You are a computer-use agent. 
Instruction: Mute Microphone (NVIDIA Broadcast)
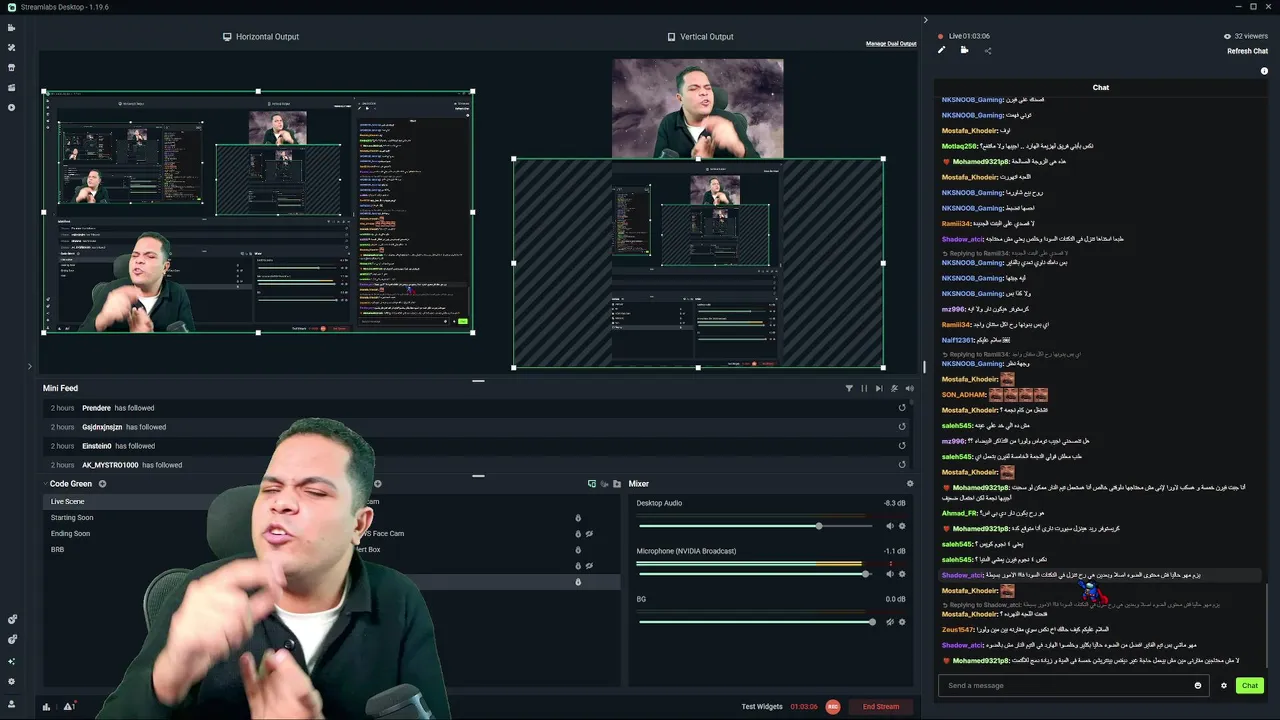point(889,574)
